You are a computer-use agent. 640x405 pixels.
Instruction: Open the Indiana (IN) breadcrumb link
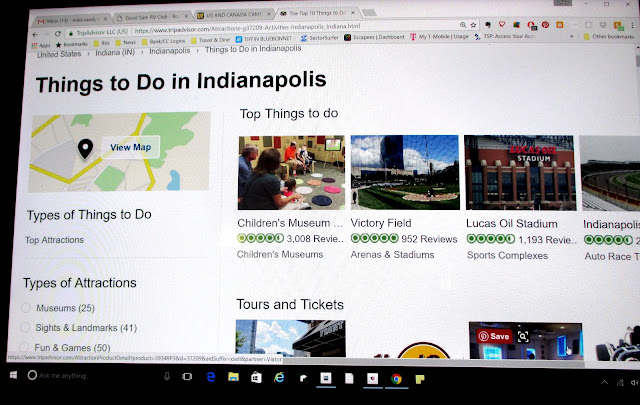click(x=115, y=53)
